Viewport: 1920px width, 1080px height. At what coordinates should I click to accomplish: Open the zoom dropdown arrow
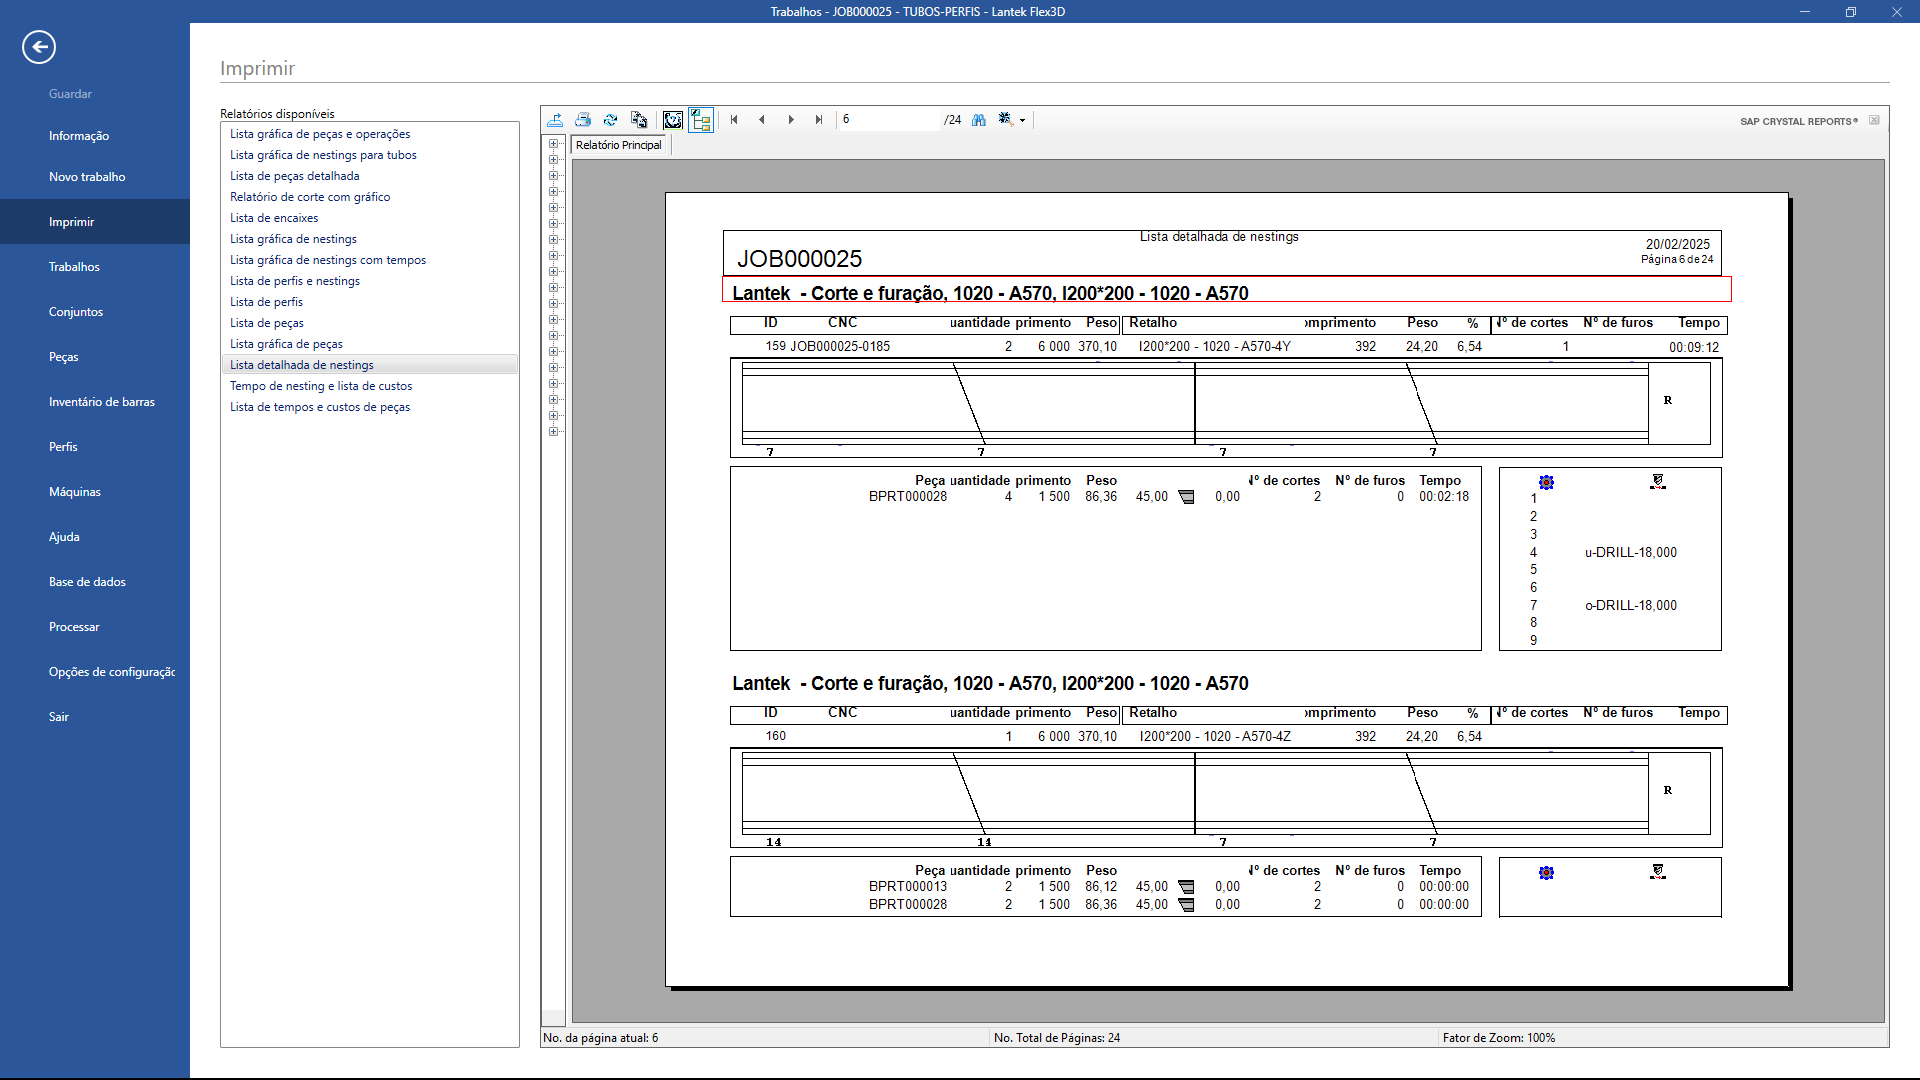click(x=1022, y=121)
